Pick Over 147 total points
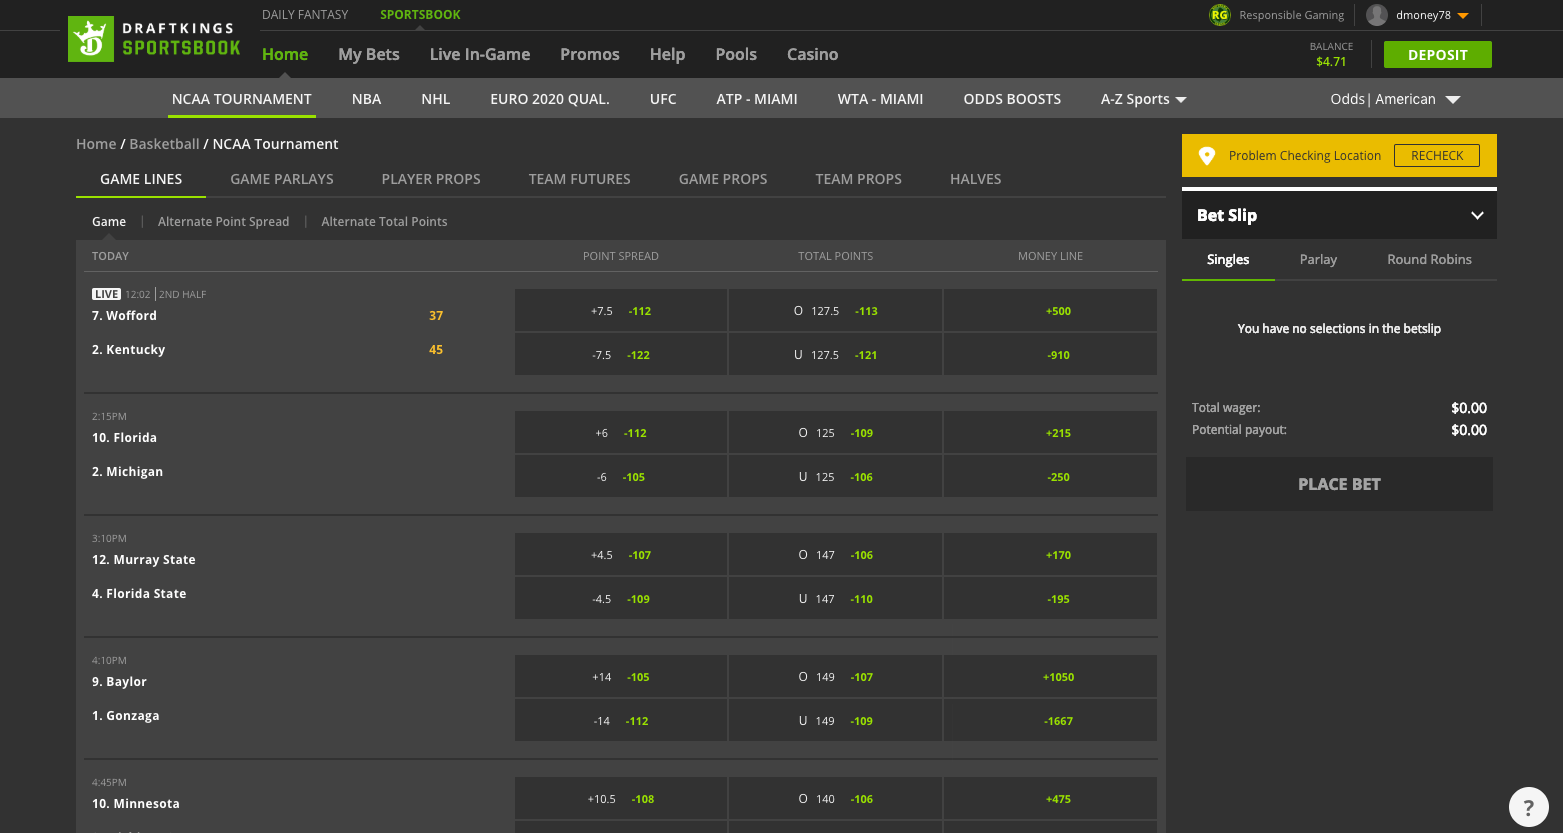1563x833 pixels. (x=835, y=555)
